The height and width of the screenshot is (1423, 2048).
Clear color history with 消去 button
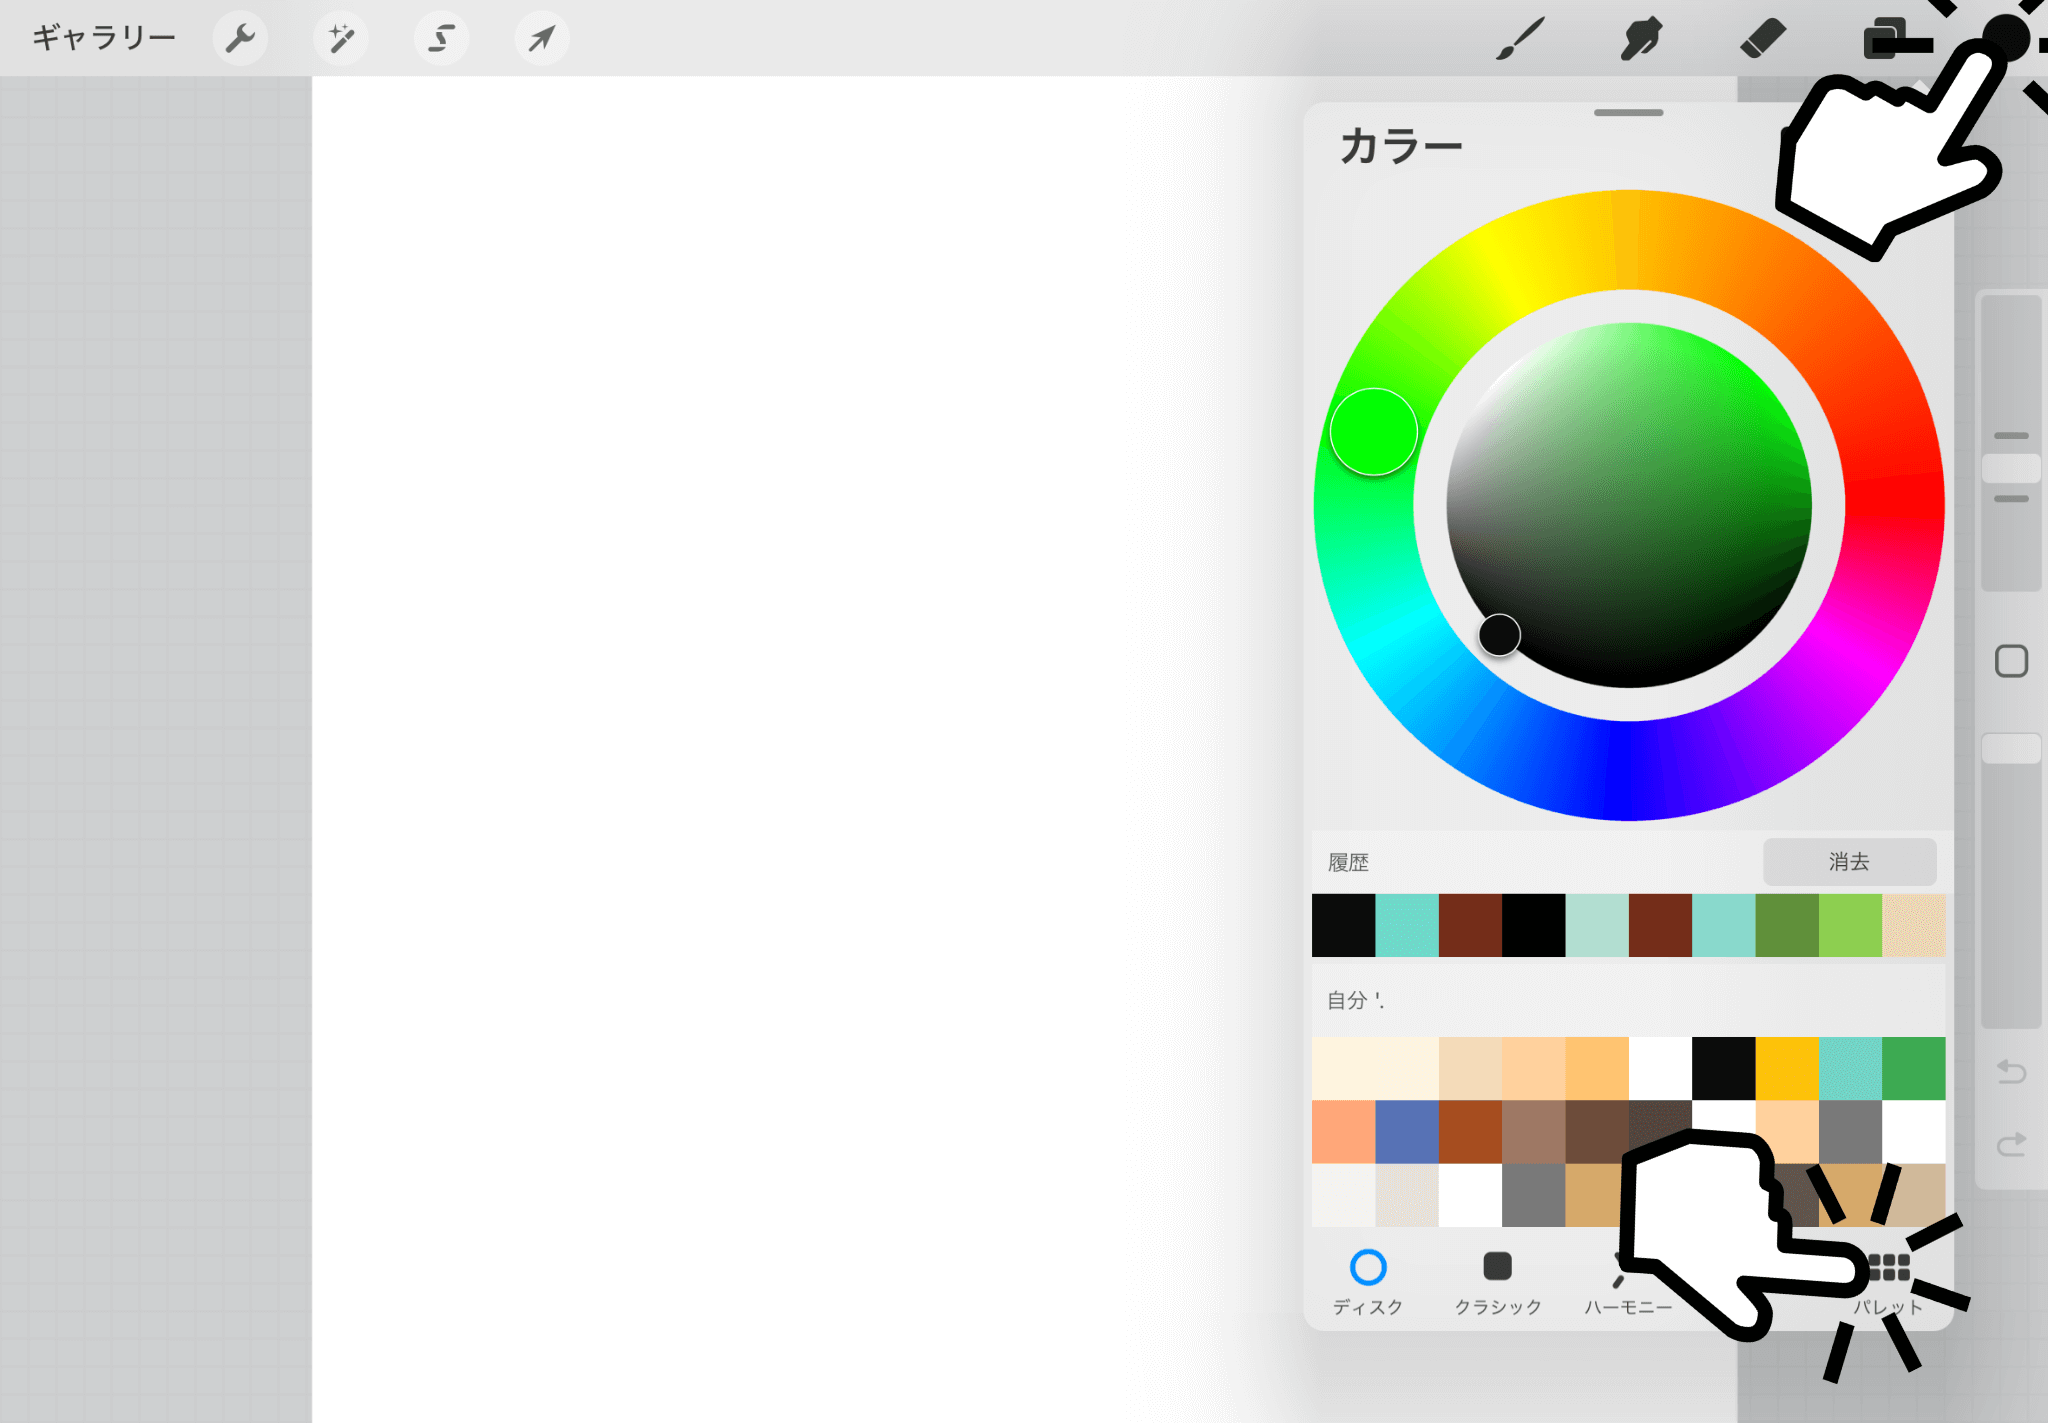pos(1849,861)
